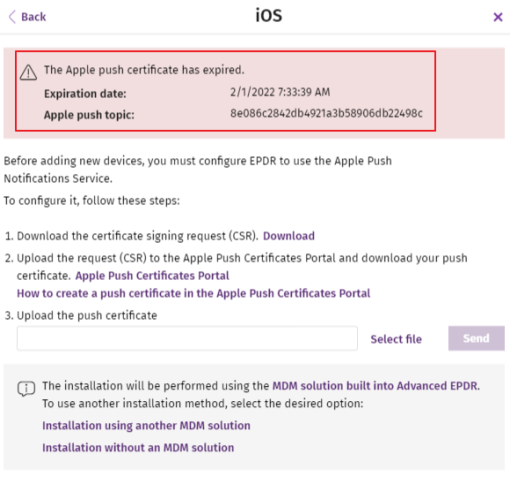Open MDM solution built into Advanced EPDR link
This screenshot has width=510, height=477.
pos(376,386)
